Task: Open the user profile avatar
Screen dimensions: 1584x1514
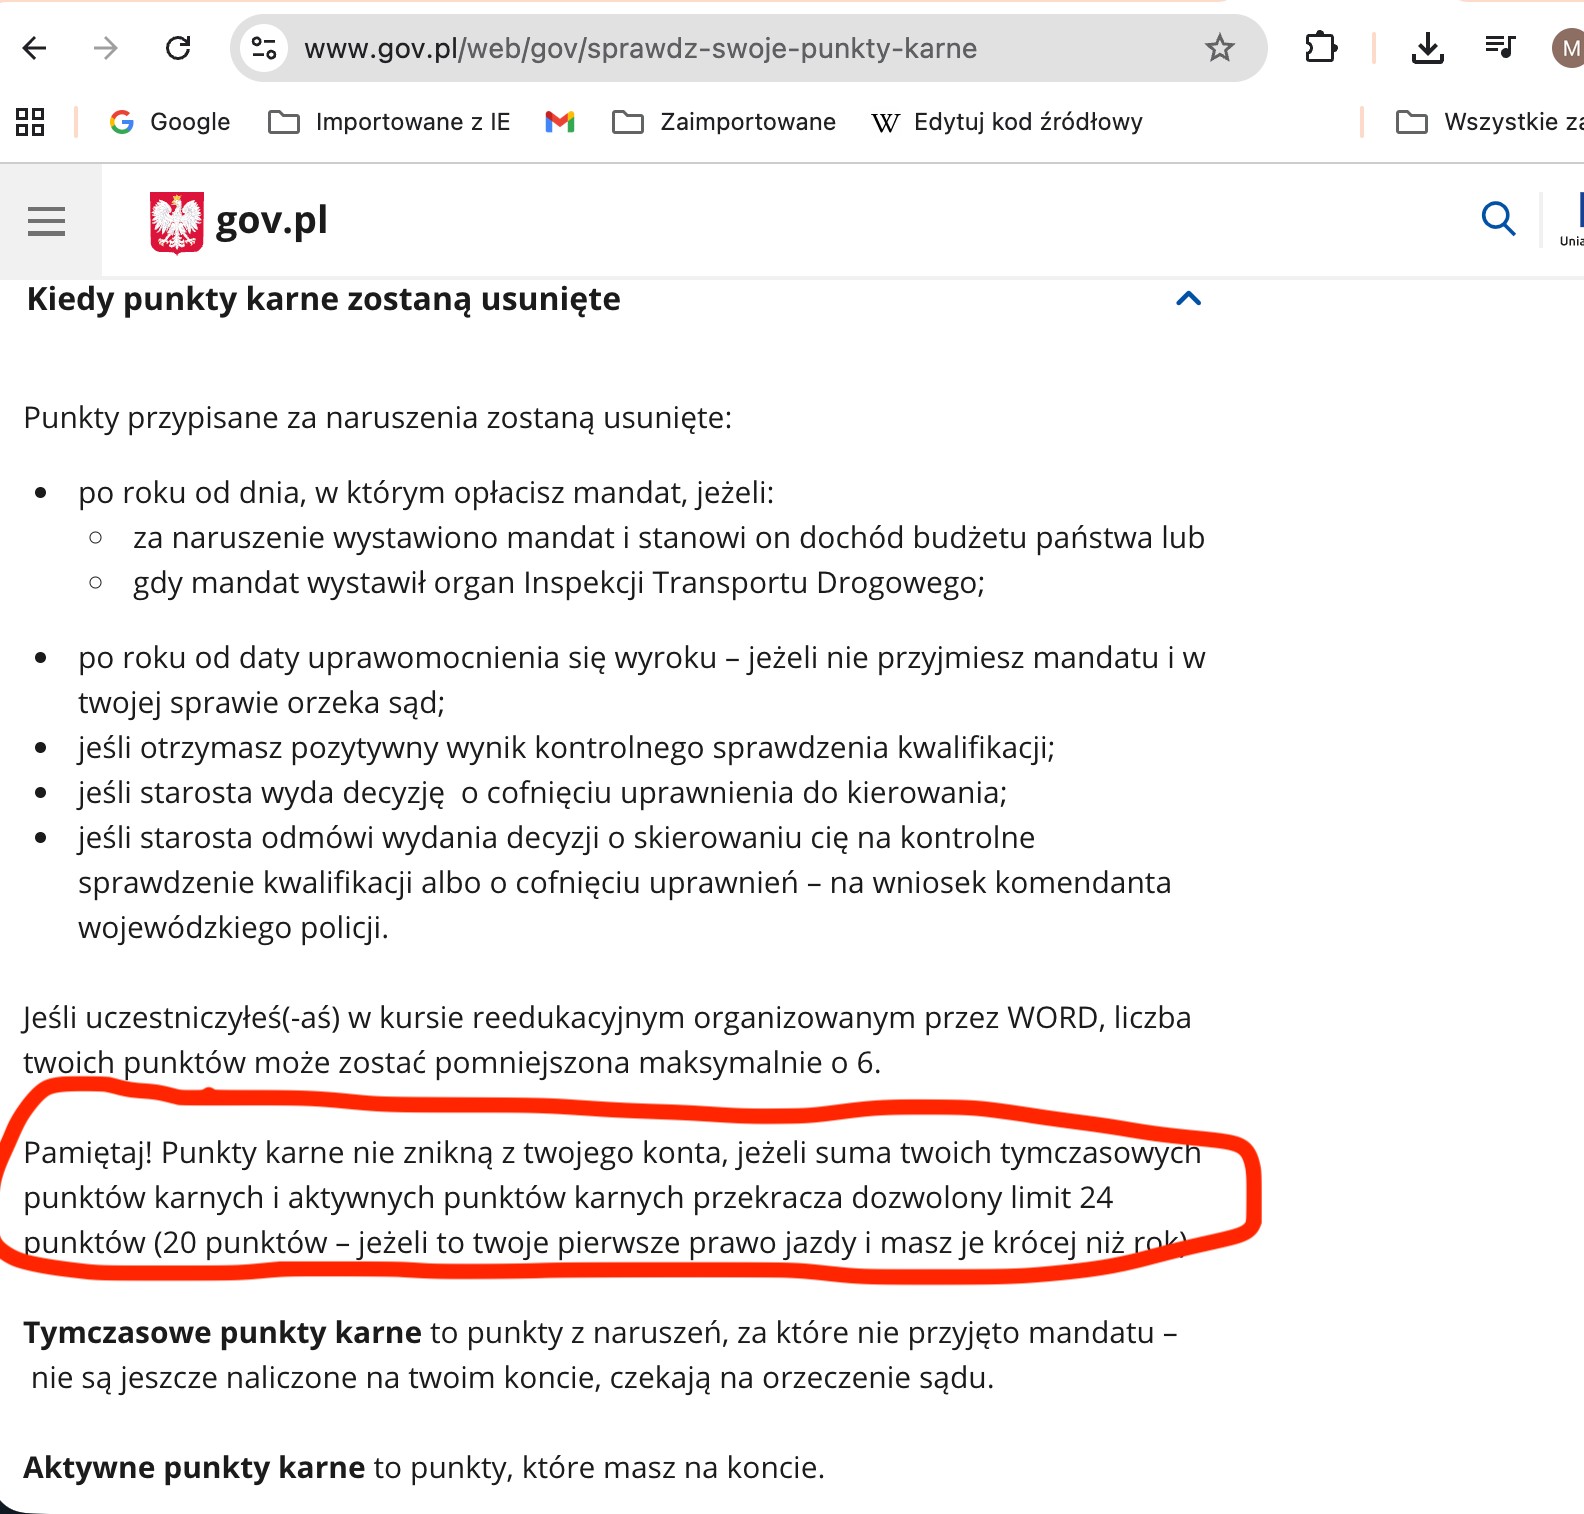Action: click(x=1568, y=48)
